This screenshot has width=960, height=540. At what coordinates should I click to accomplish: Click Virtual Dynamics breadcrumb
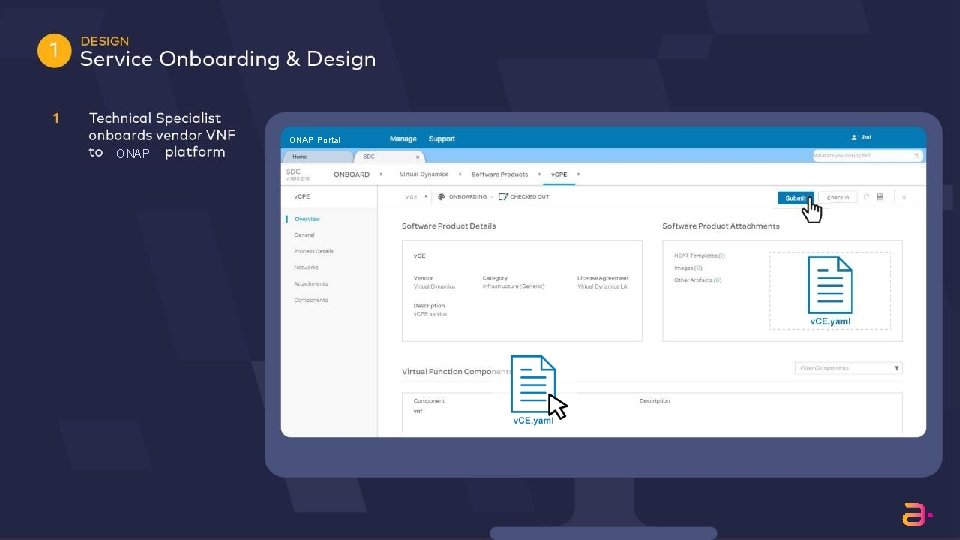pos(424,174)
